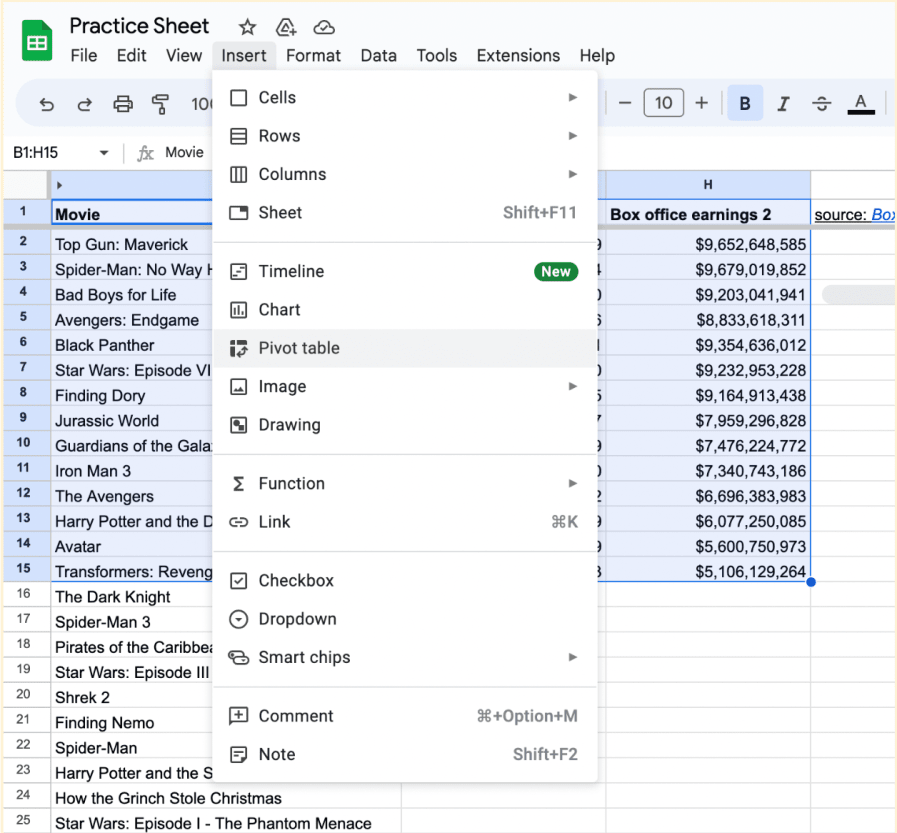Expand the Rows submenu
Viewport: 897px width, 833px height.
click(405, 136)
